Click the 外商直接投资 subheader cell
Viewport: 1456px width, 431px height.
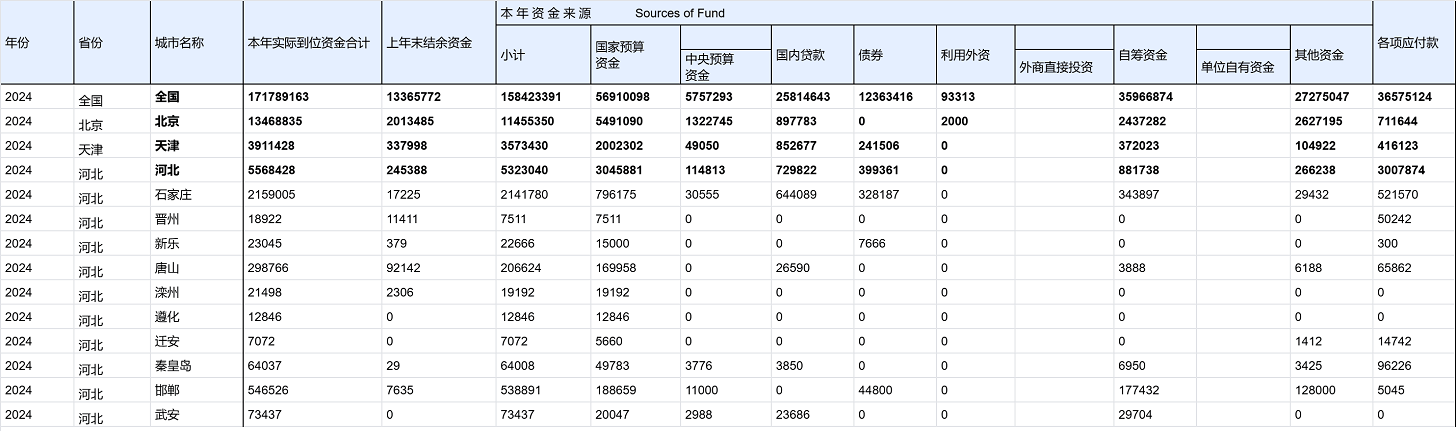click(1062, 67)
